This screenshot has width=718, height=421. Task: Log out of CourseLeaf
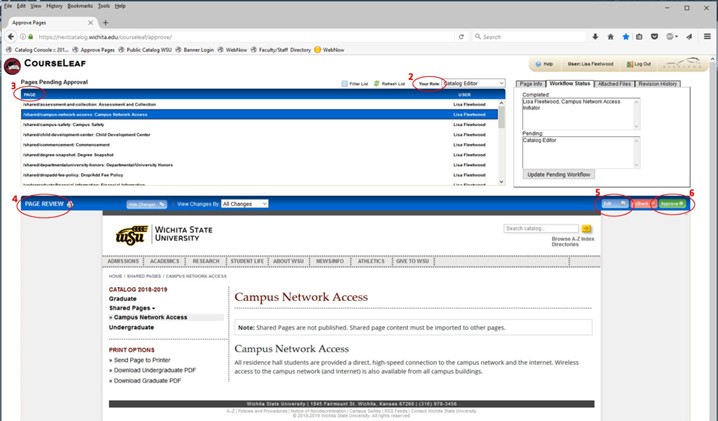pyautogui.click(x=639, y=64)
